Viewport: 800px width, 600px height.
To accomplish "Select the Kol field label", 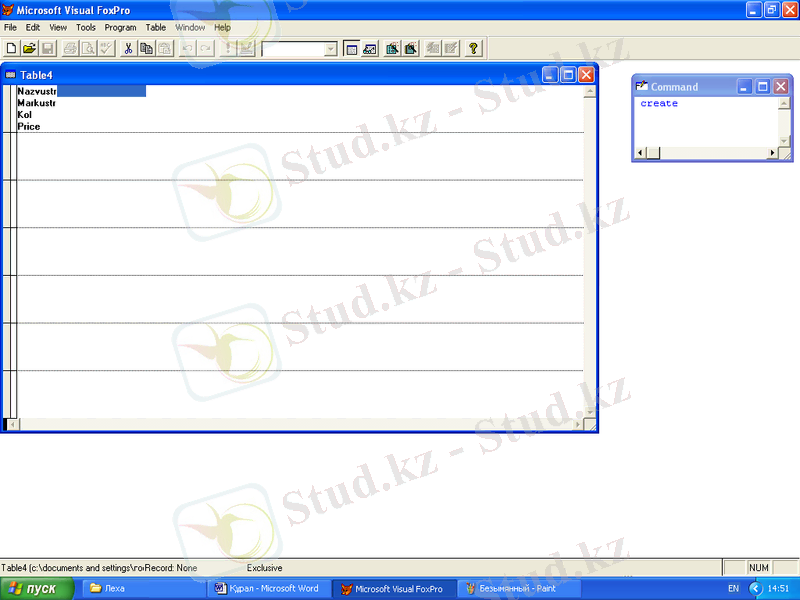I will (x=24, y=115).
